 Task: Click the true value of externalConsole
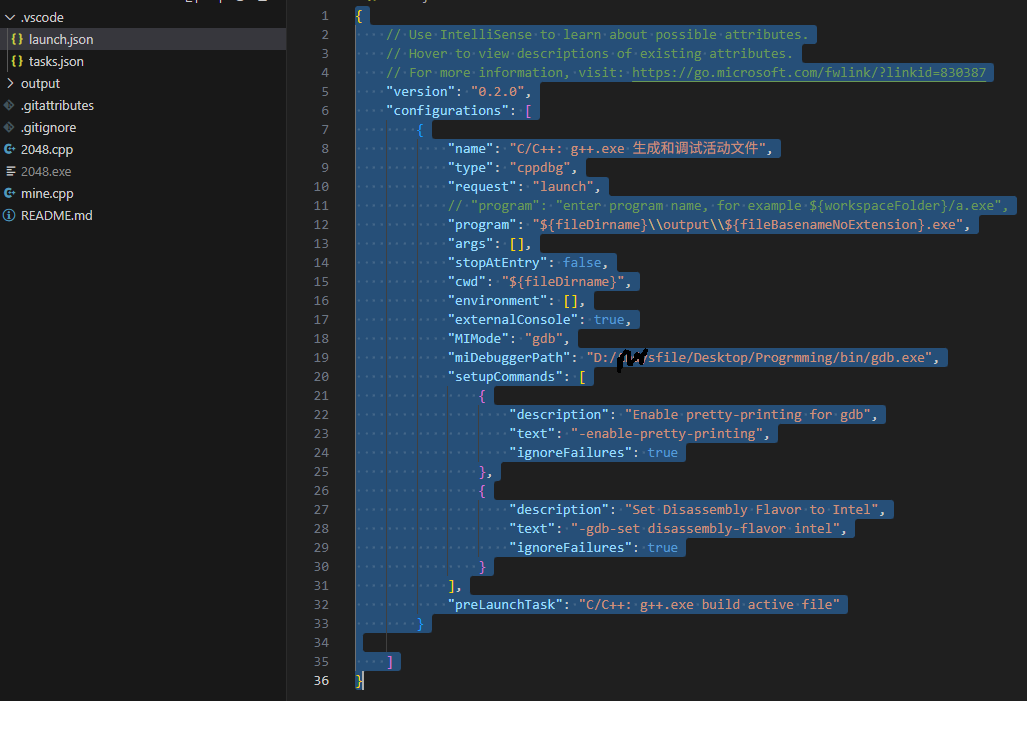tap(609, 320)
